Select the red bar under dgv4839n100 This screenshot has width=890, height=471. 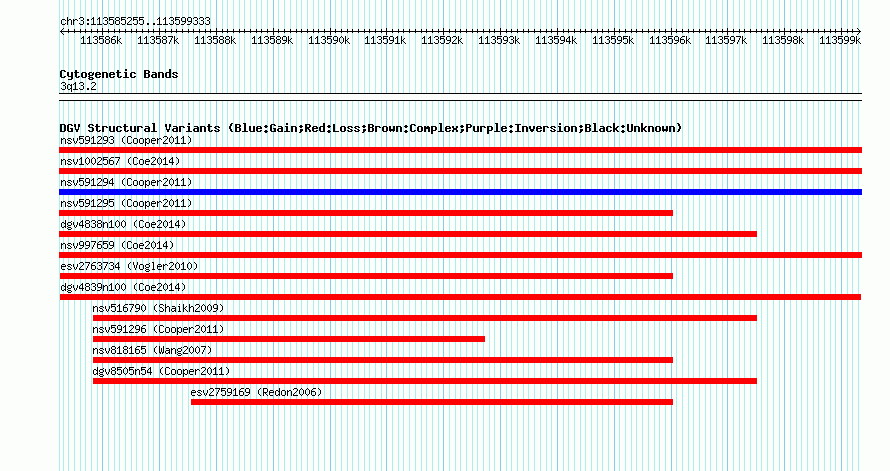click(460, 297)
